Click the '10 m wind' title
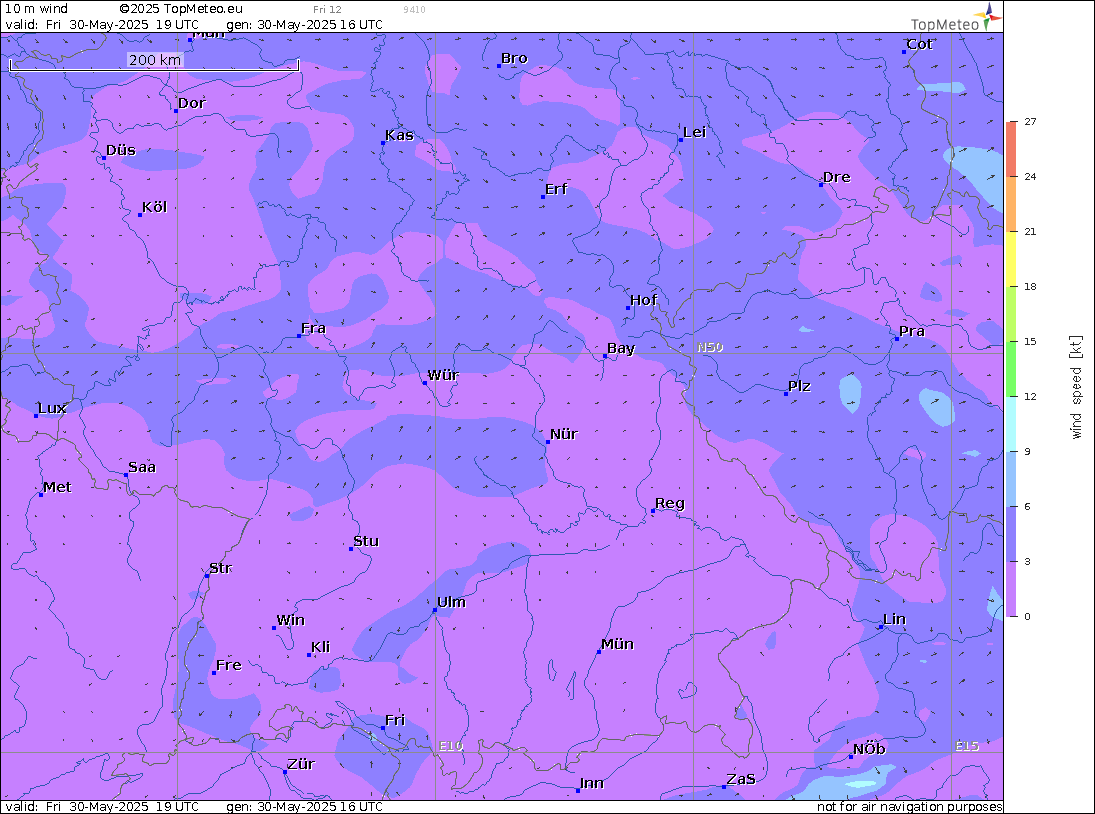This screenshot has width=1095, height=814. point(36,8)
